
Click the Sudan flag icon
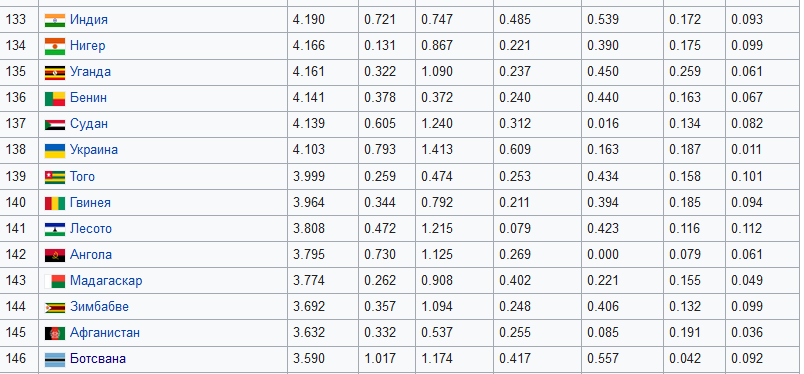(x=55, y=125)
